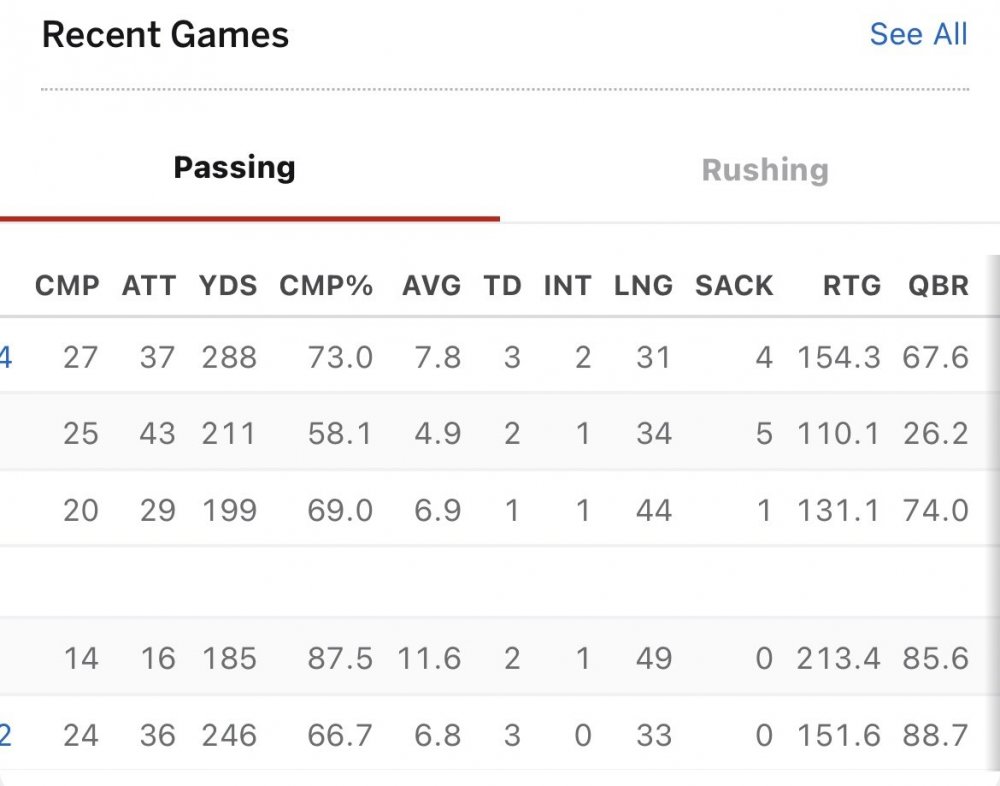Select the 213.4 rating cell
The width and height of the screenshot is (1000, 786).
click(x=839, y=659)
